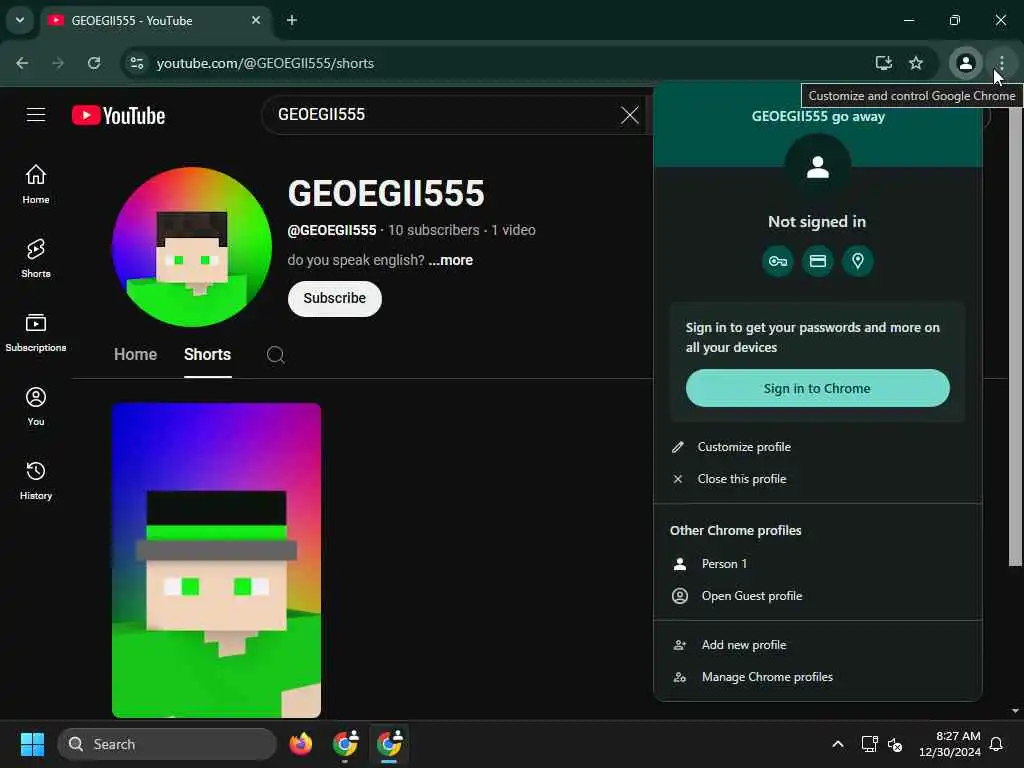Click the install app icon in address bar
Image resolution: width=1024 pixels, height=768 pixels.
tap(884, 63)
